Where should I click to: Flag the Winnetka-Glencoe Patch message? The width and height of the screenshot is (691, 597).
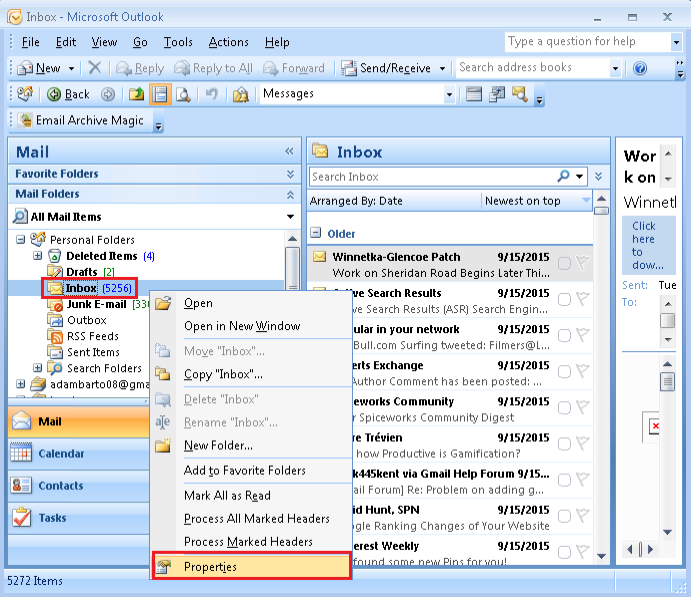(583, 263)
